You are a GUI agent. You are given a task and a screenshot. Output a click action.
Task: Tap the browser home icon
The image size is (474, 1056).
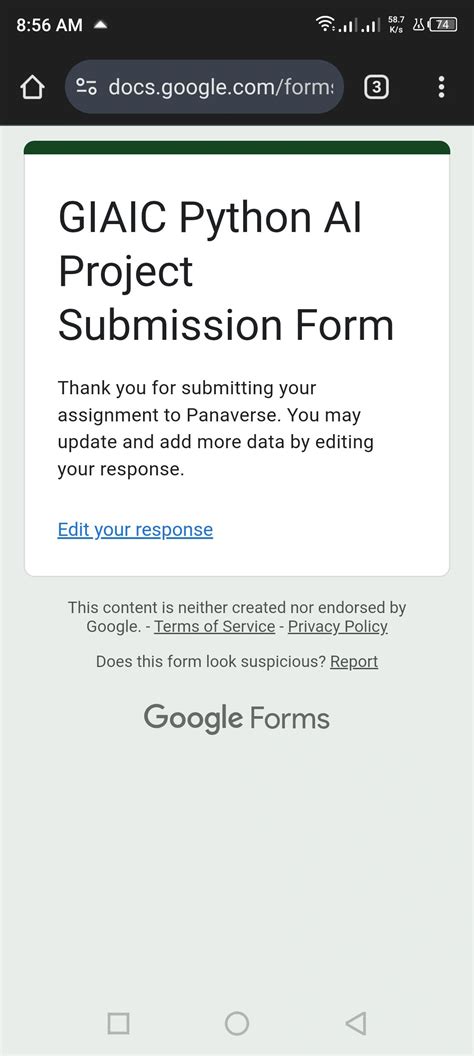[32, 87]
